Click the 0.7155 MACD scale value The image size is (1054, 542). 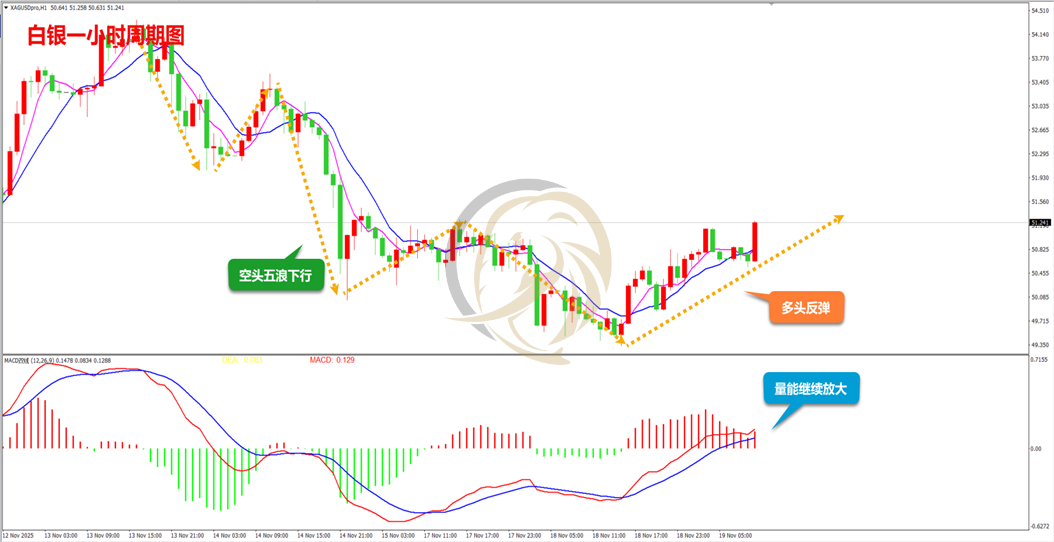(x=1041, y=360)
